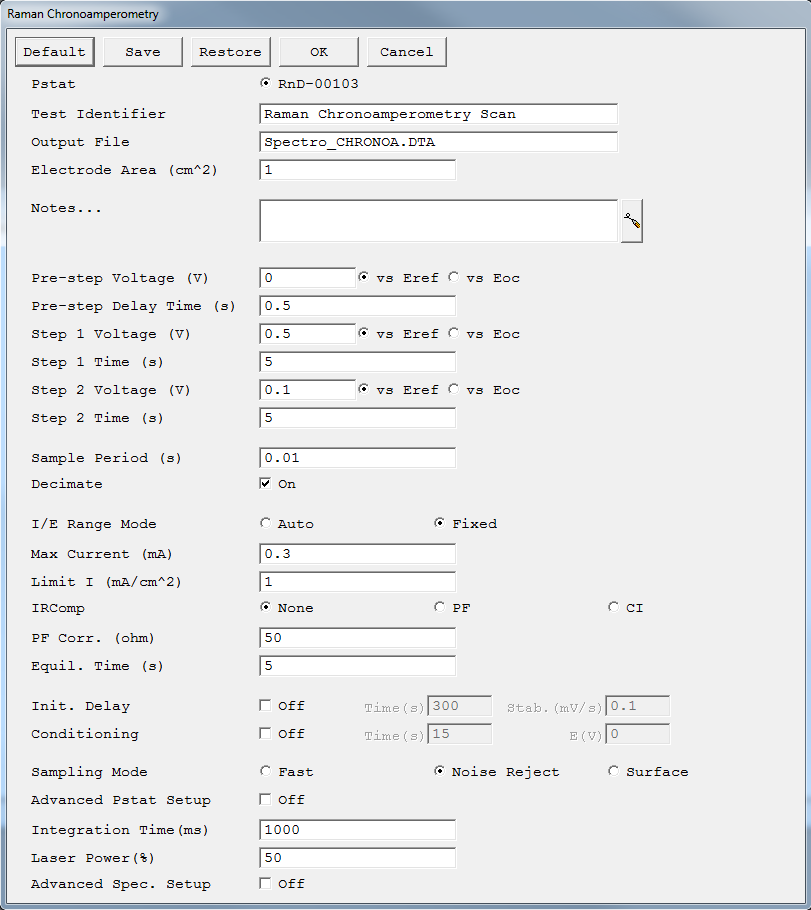The height and width of the screenshot is (910, 811).
Task: Click the Conditioning Time field showing 15
Action: (x=459, y=734)
